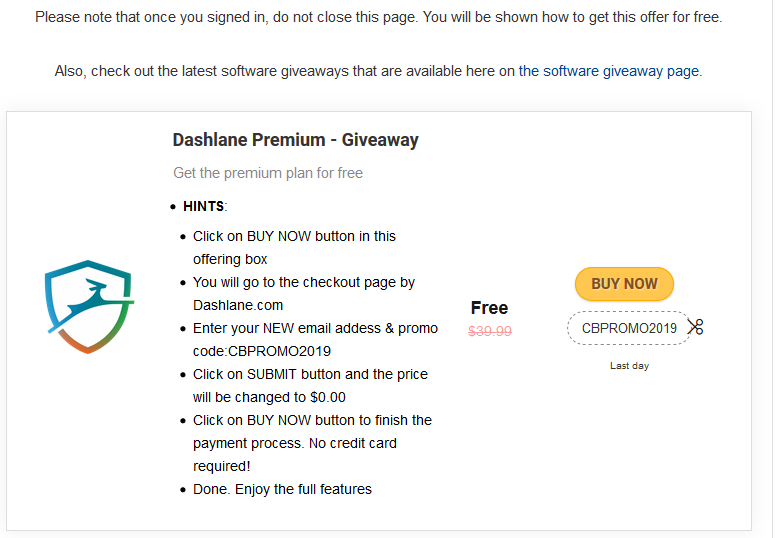Click the Dashlane Premium - Giveaway title
Image resolution: width=775 pixels, height=538 pixels.
click(296, 140)
